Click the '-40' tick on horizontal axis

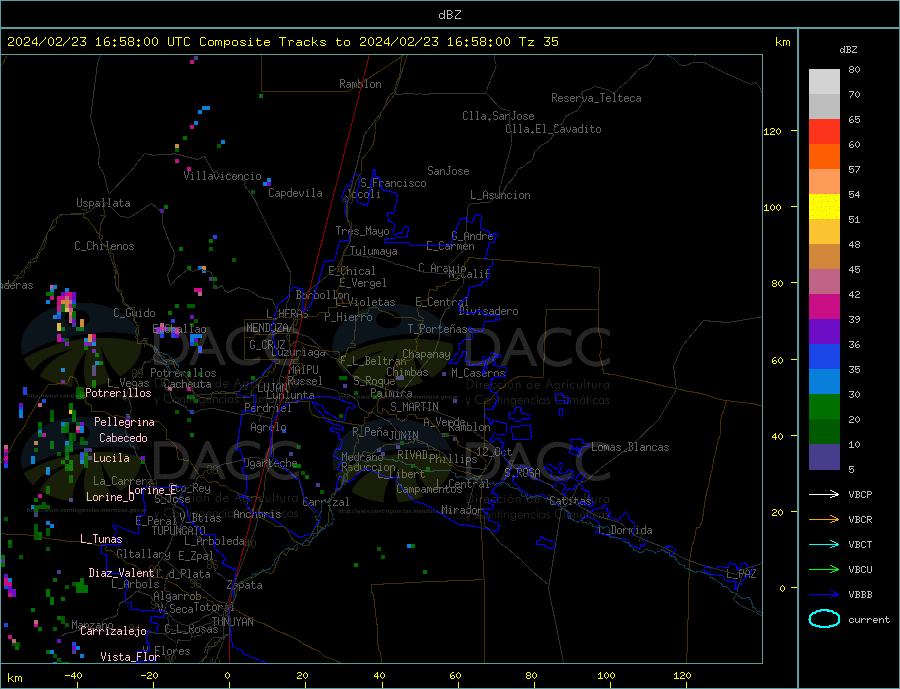pos(73,676)
